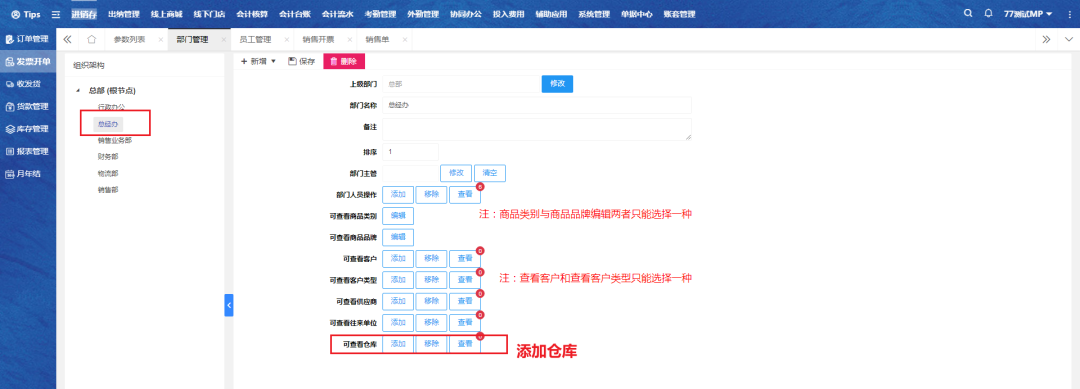Click the red 删除 button
Image resolution: width=1080 pixels, height=389 pixels.
coord(344,61)
